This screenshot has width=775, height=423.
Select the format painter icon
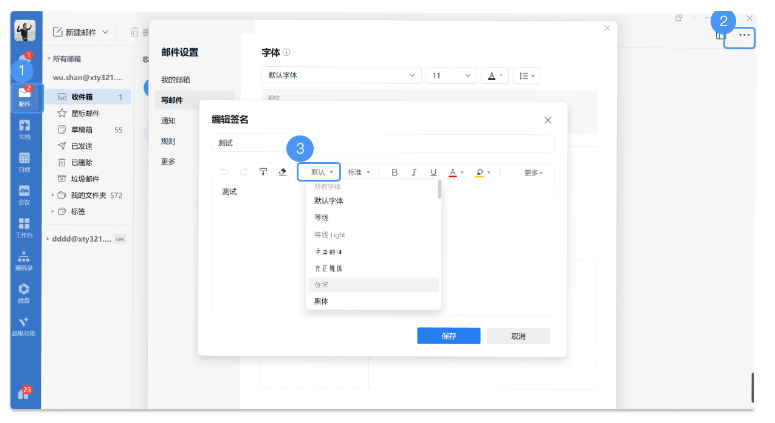[263, 172]
